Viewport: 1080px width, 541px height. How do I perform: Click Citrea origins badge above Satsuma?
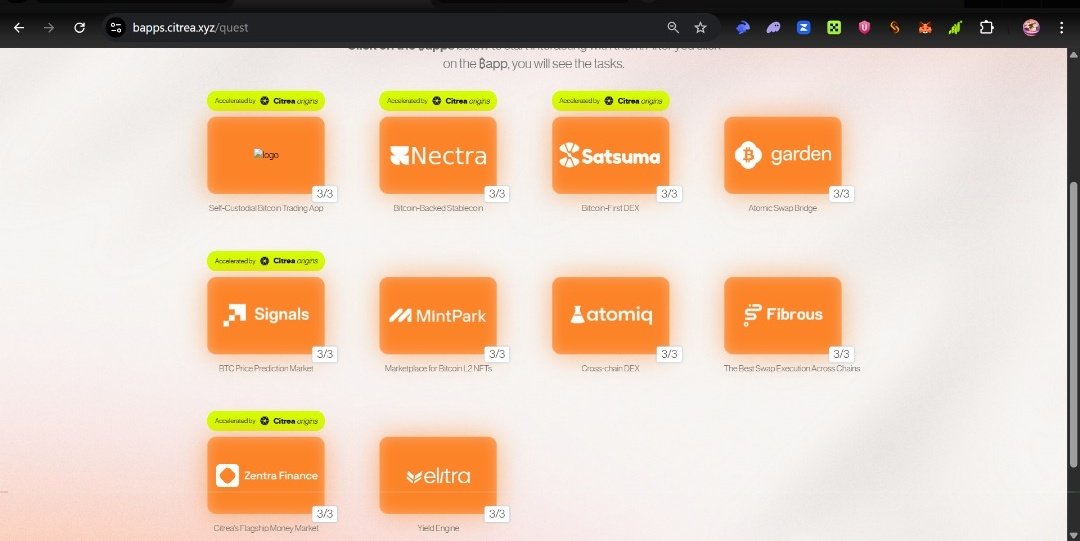[610, 101]
